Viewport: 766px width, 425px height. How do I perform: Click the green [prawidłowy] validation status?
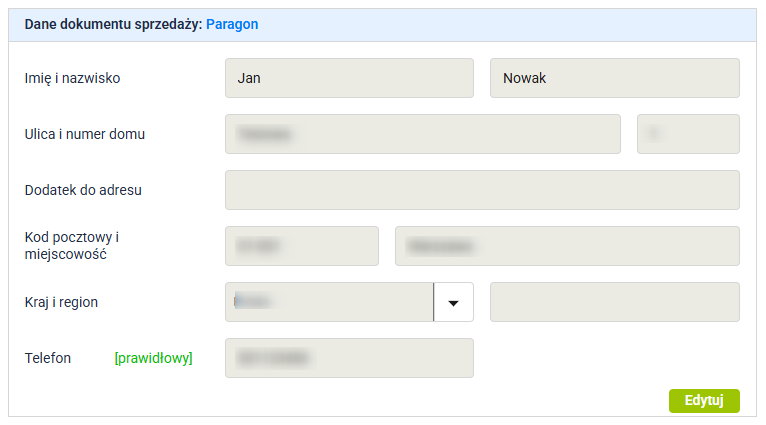click(153, 358)
